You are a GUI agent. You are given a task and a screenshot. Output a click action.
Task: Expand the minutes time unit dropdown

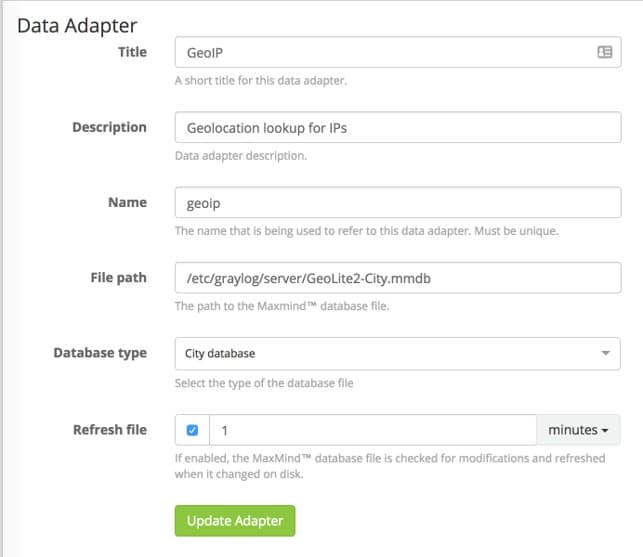coord(579,430)
